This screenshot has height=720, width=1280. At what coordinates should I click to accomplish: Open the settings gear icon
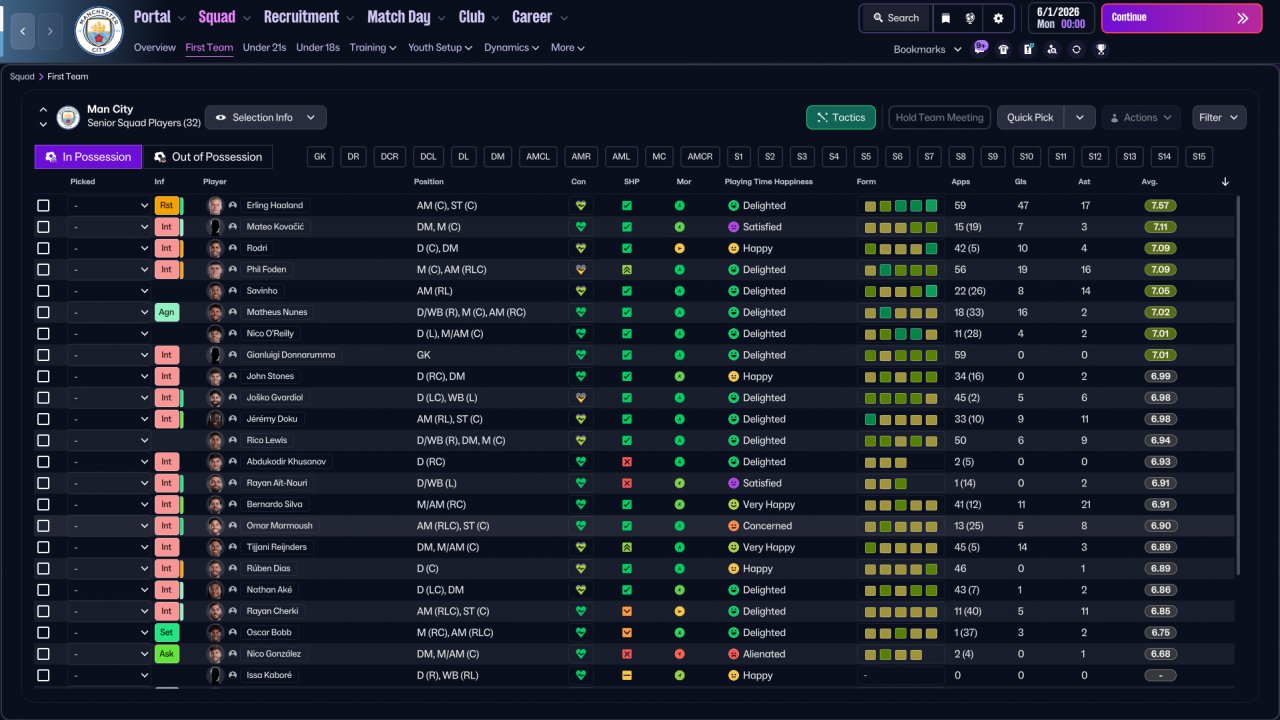tap(998, 18)
